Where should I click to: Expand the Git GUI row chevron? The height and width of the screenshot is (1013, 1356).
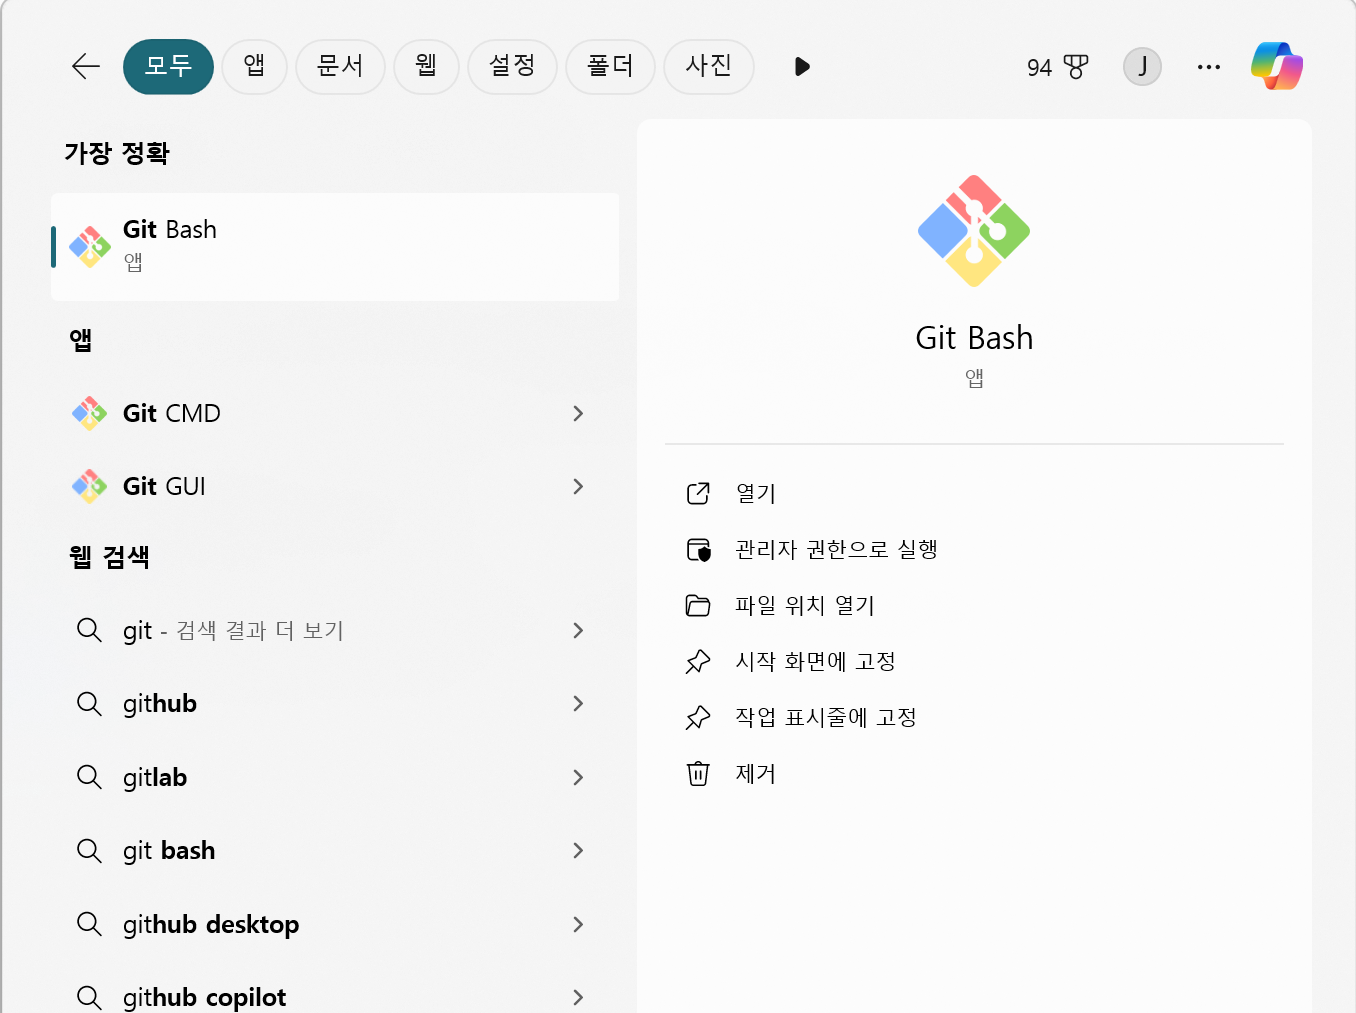tap(578, 486)
